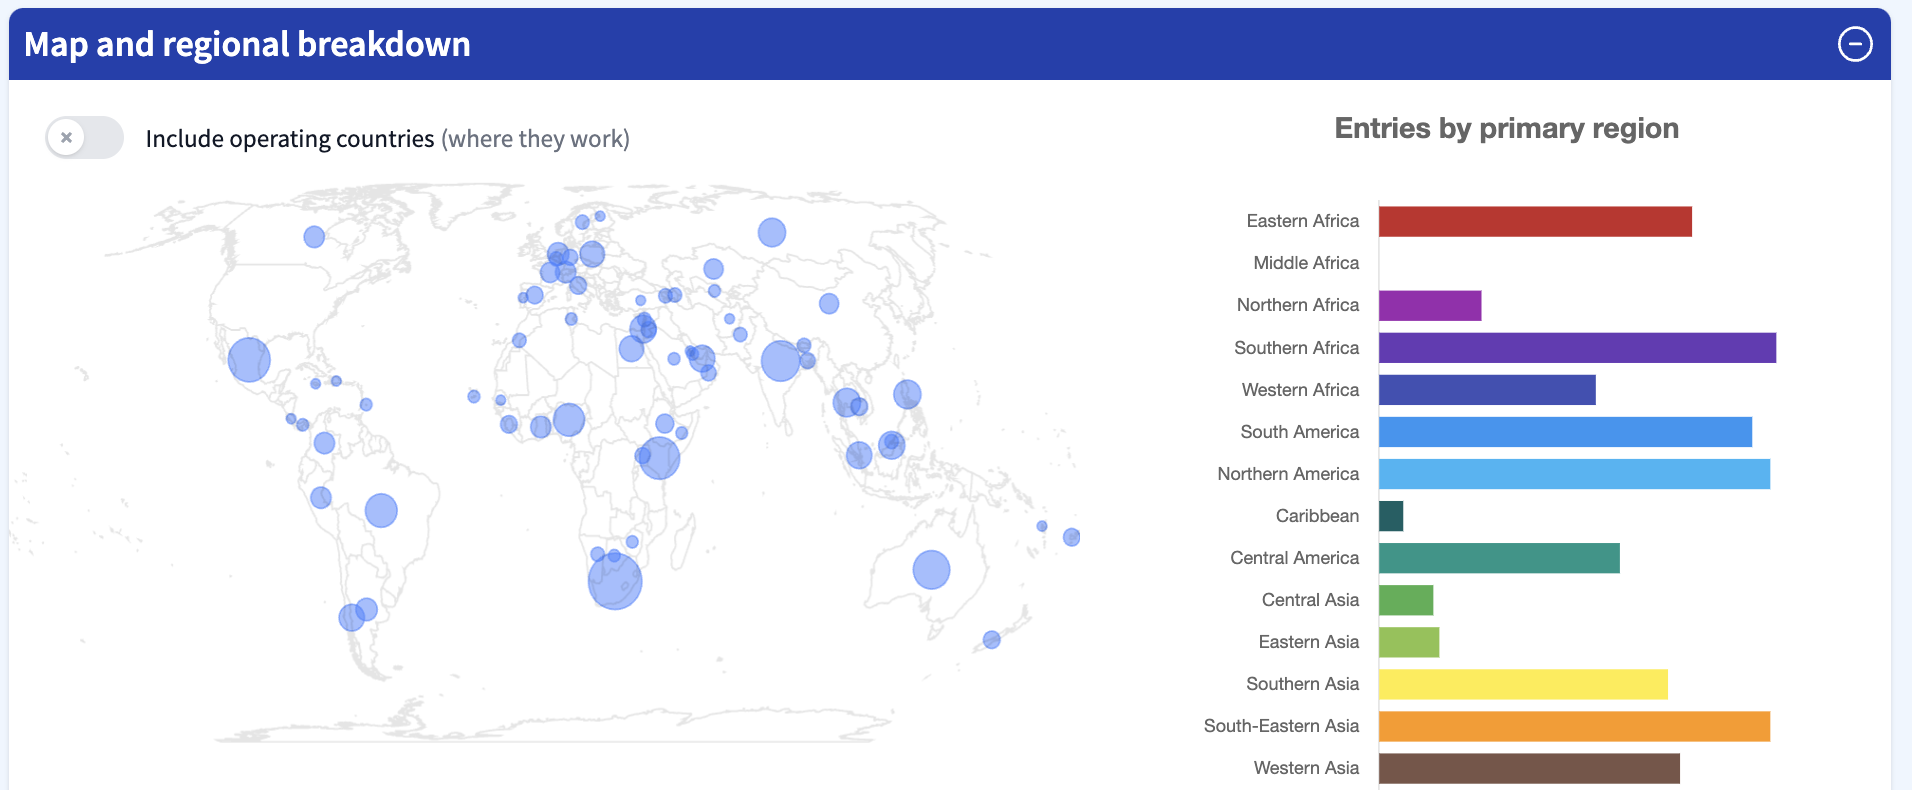The height and width of the screenshot is (790, 1912).
Task: Click the large bubble over India
Action: coord(780,361)
